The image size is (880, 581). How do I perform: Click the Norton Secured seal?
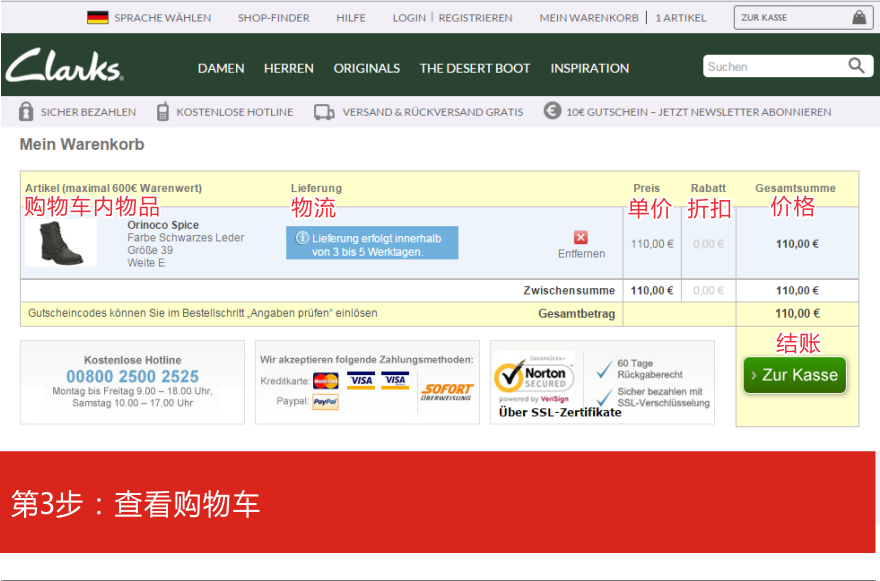(534, 378)
